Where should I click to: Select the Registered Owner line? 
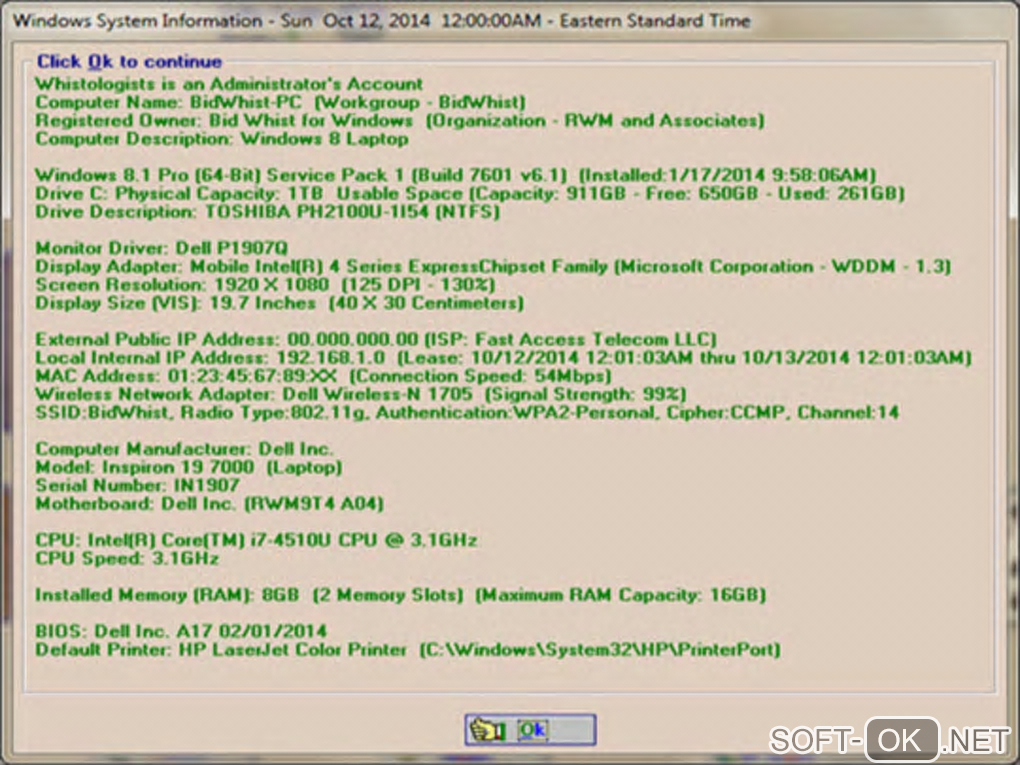[x=399, y=120]
